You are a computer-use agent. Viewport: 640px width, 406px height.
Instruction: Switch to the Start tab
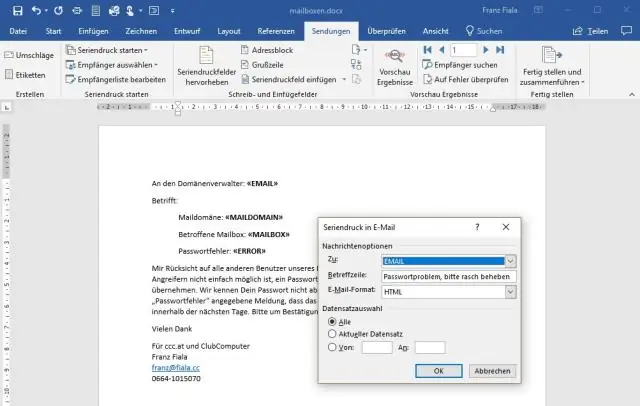click(53, 31)
